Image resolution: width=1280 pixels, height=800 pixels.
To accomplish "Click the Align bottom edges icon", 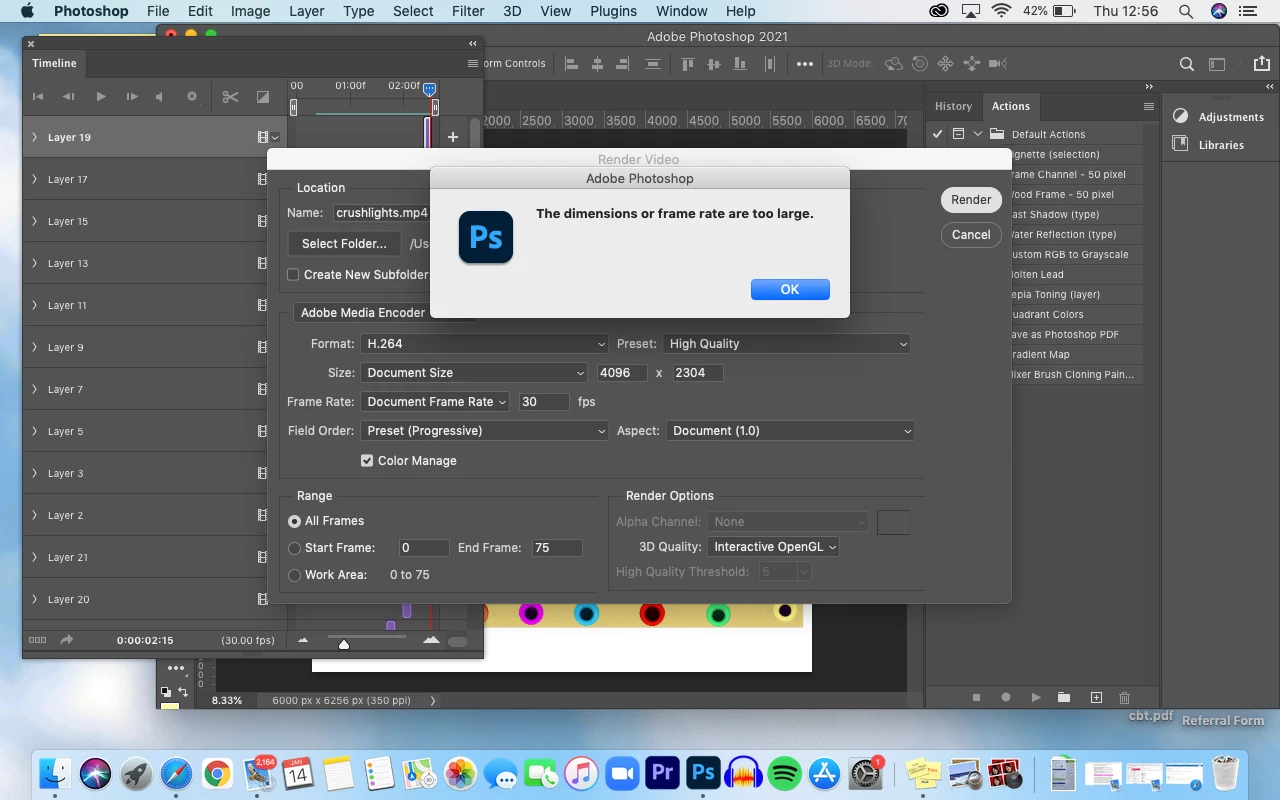I will click(740, 63).
